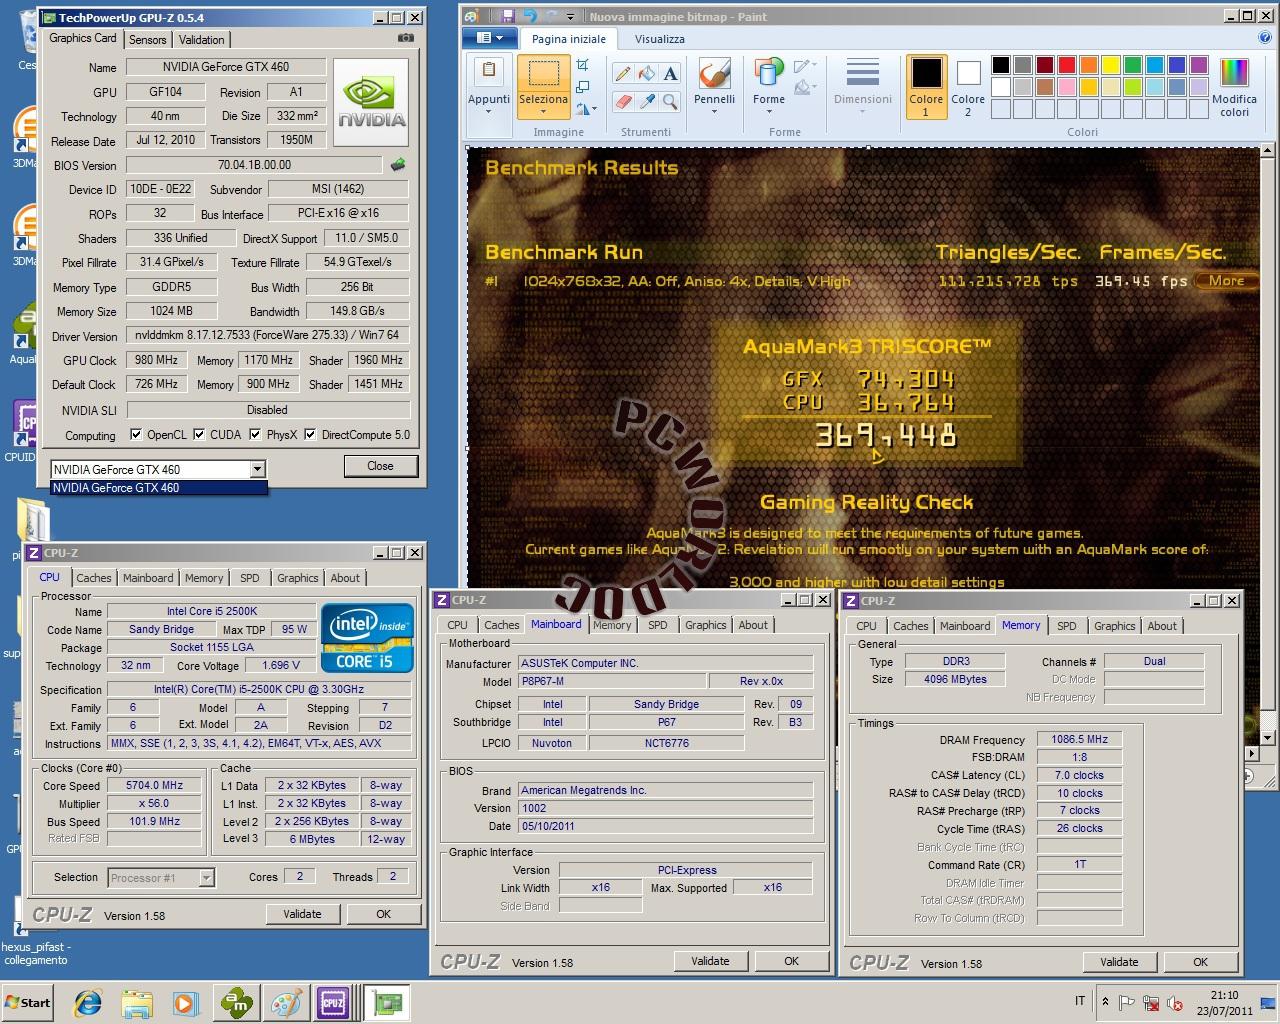Screen dimensions: 1280x1024
Task: Select the Colore 1 black swatch
Action: (926, 87)
